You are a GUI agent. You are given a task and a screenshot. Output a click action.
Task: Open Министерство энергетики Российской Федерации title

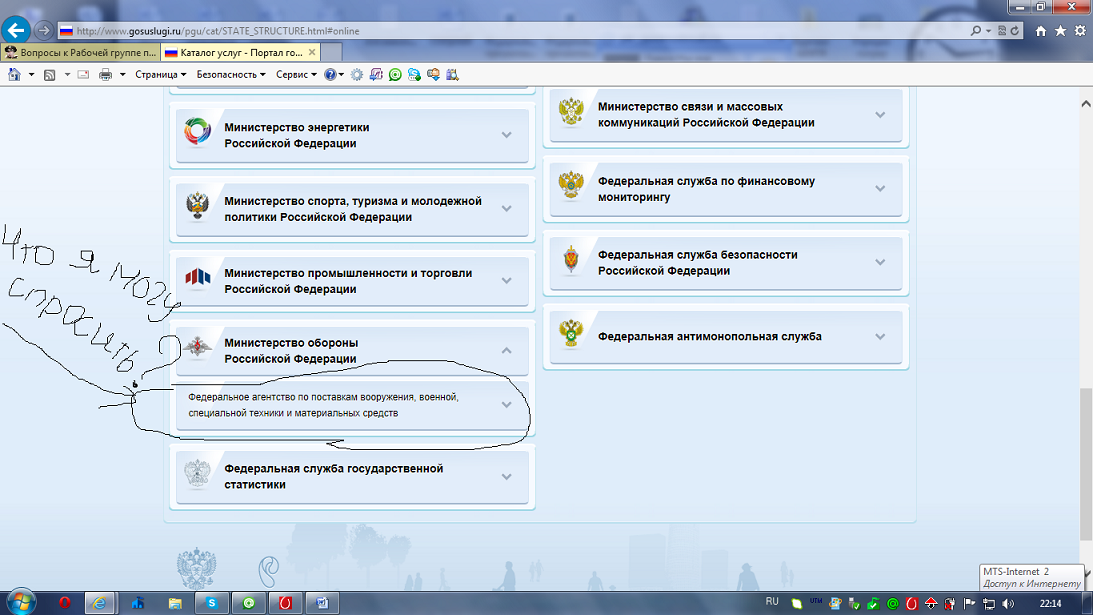pyautogui.click(x=297, y=135)
